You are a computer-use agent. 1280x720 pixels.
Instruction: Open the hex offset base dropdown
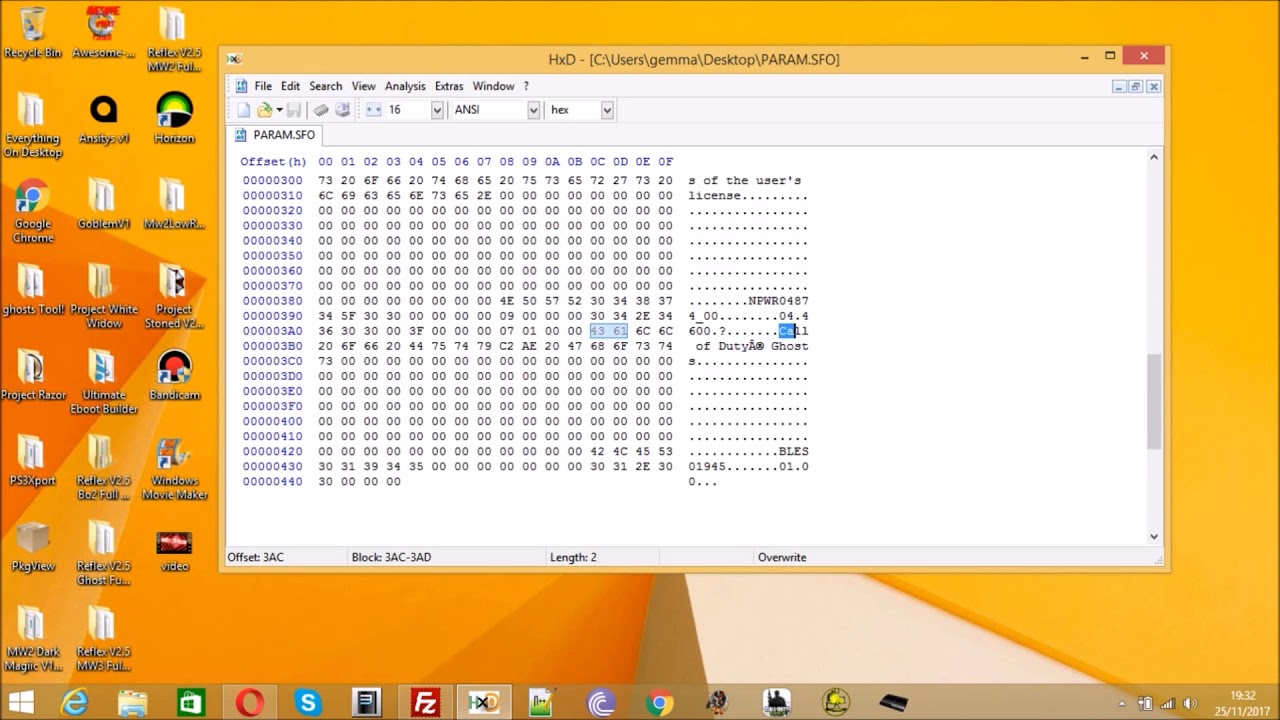[x=607, y=110]
